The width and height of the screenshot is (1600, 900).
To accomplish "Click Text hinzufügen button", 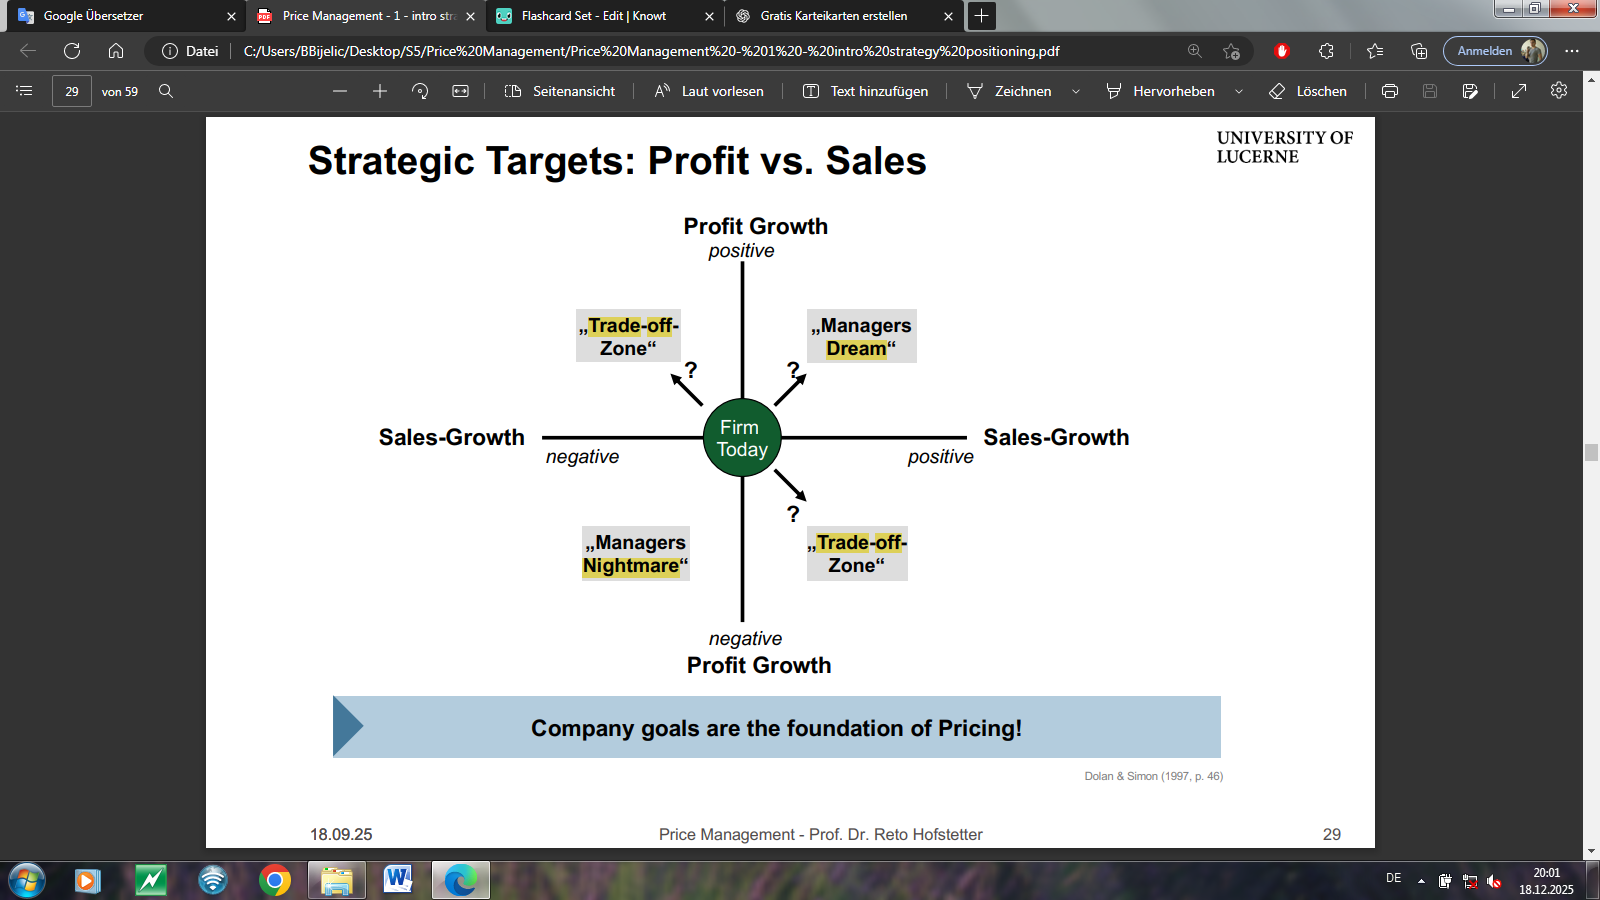I will [866, 91].
